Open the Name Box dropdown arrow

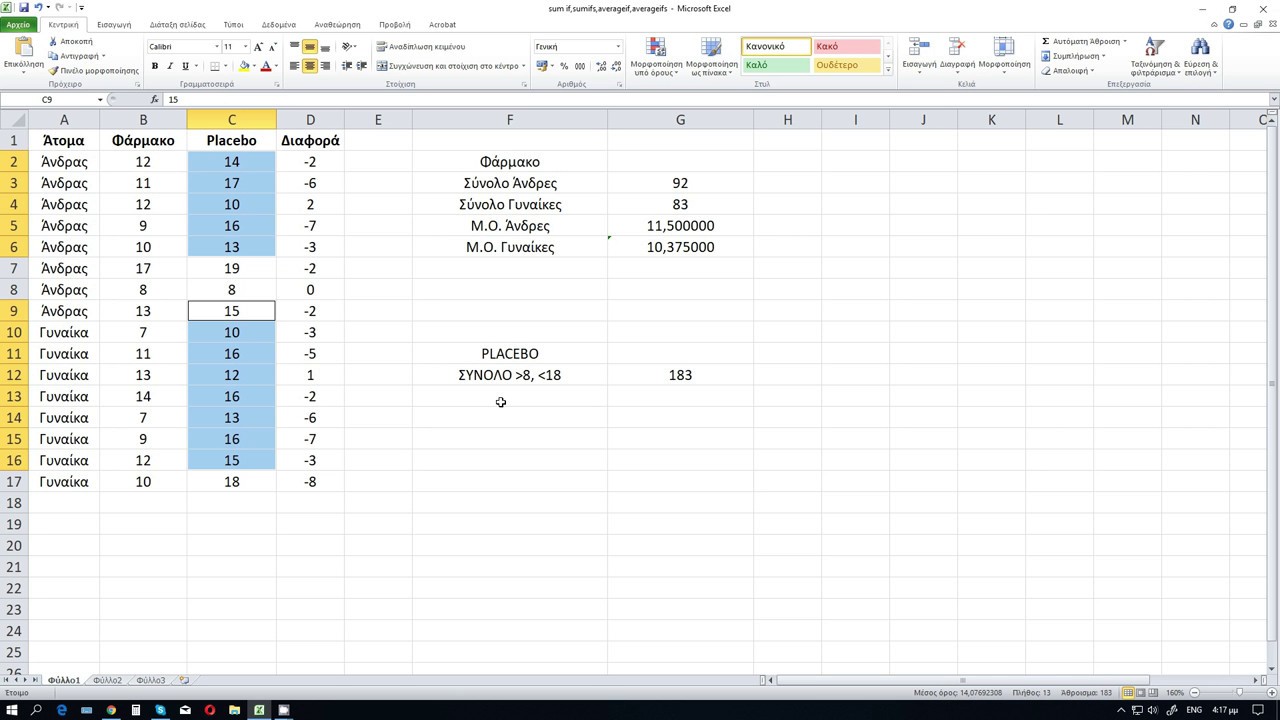coord(100,100)
